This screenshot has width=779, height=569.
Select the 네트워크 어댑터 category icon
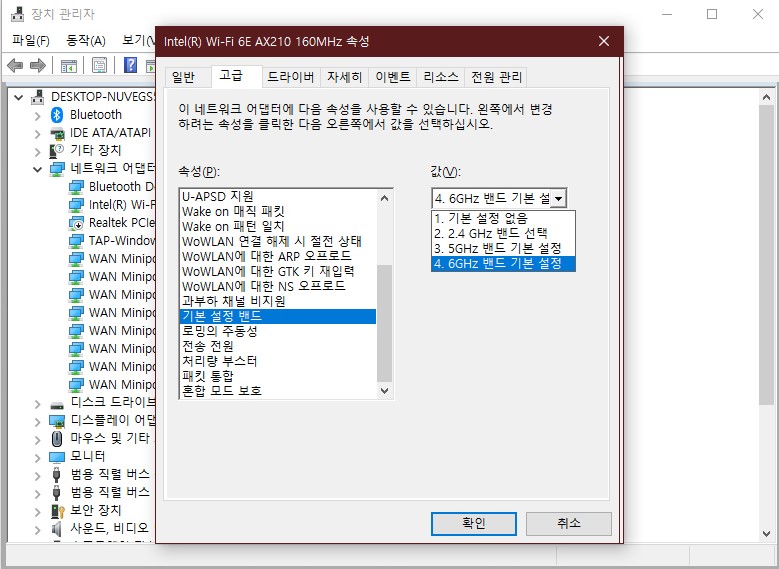pyautogui.click(x=57, y=169)
